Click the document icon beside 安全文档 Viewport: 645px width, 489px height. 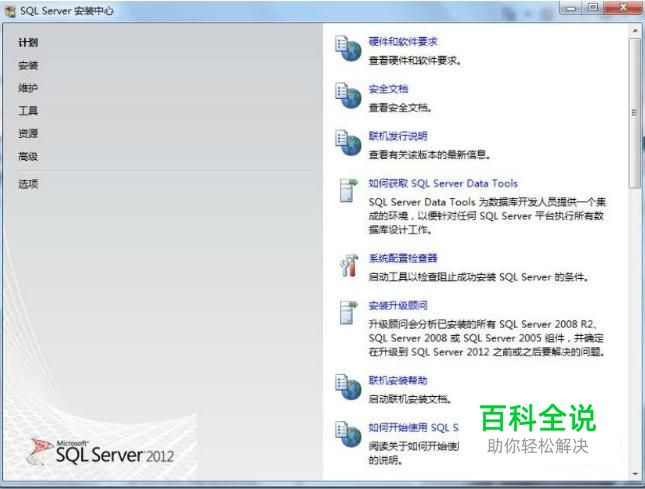tap(348, 96)
